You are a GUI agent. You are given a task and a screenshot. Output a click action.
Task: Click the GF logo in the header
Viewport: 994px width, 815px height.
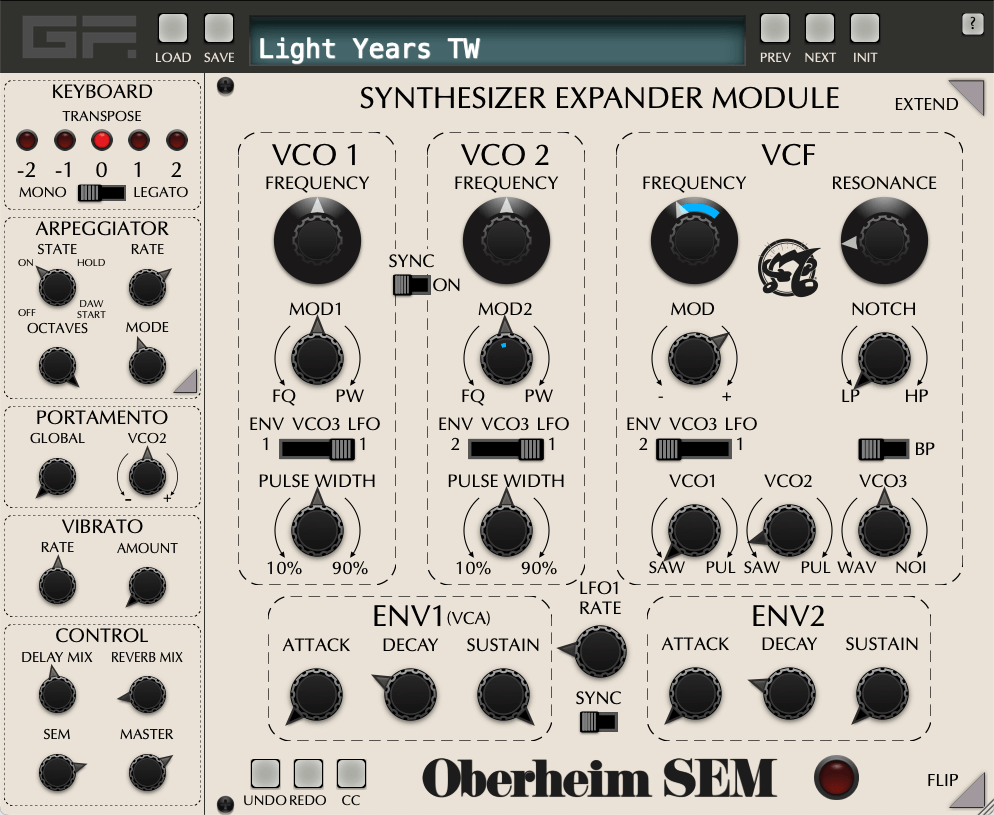(79, 37)
